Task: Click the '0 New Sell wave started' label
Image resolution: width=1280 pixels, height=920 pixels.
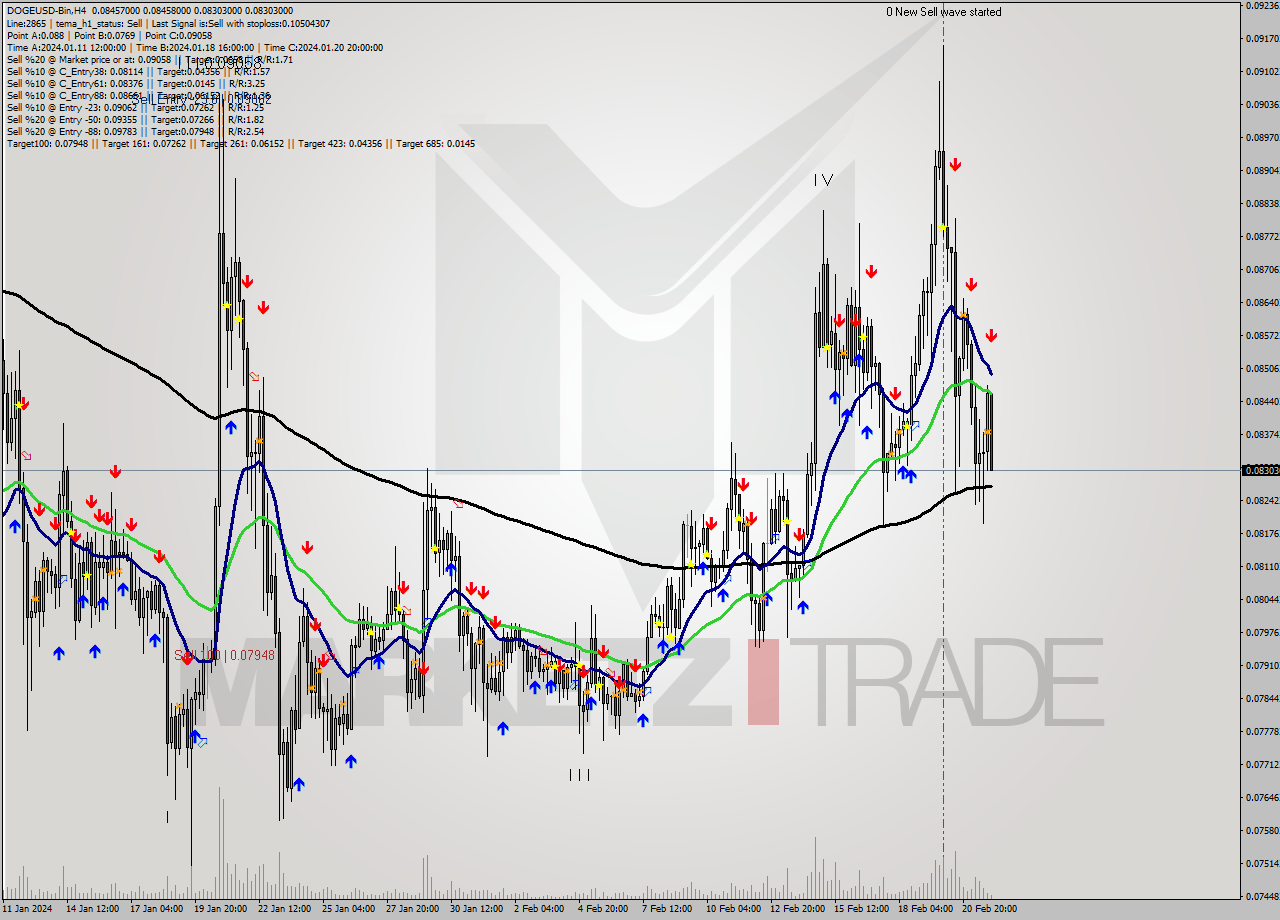Action: [x=943, y=12]
